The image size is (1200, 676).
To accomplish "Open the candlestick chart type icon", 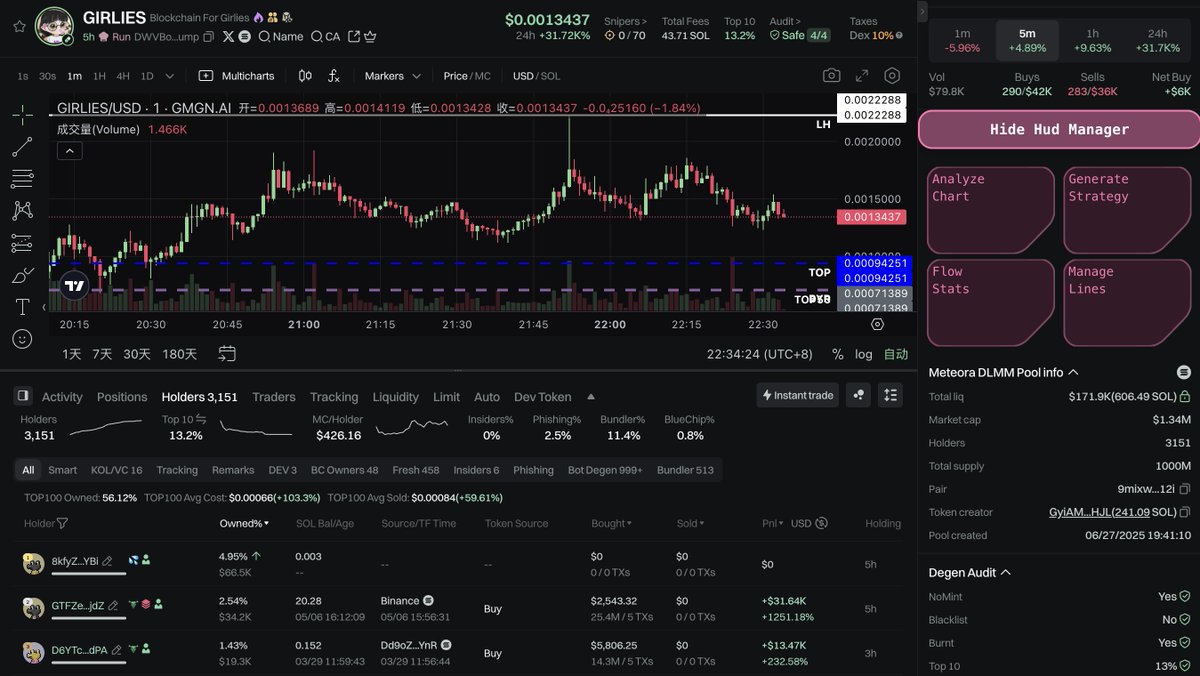I will 304,76.
